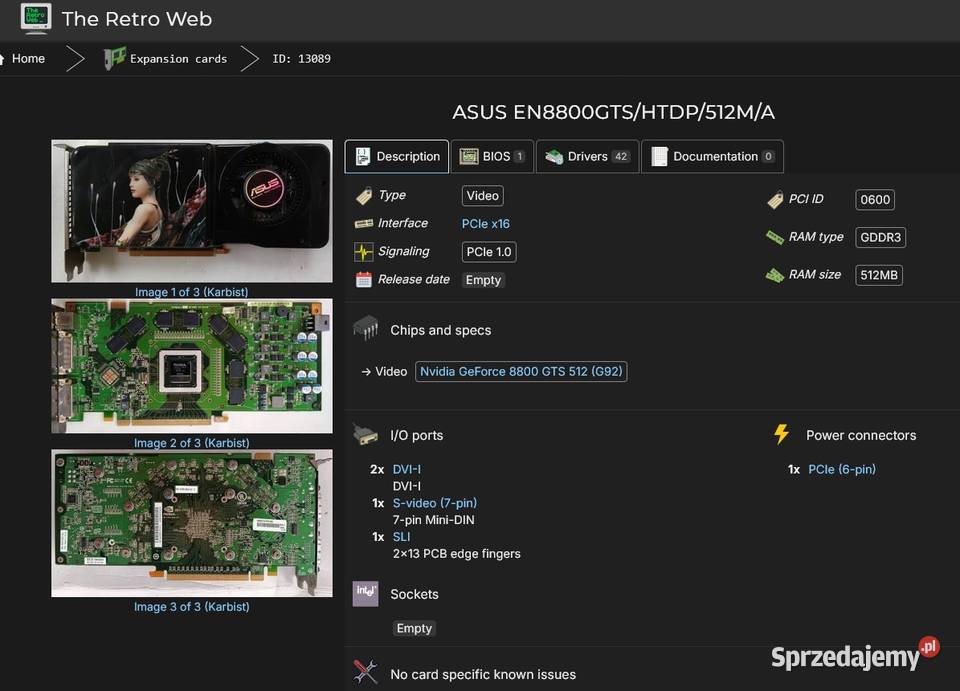This screenshot has width=960, height=691.
Task: Click the Sockets Intel icon
Action: point(366,594)
